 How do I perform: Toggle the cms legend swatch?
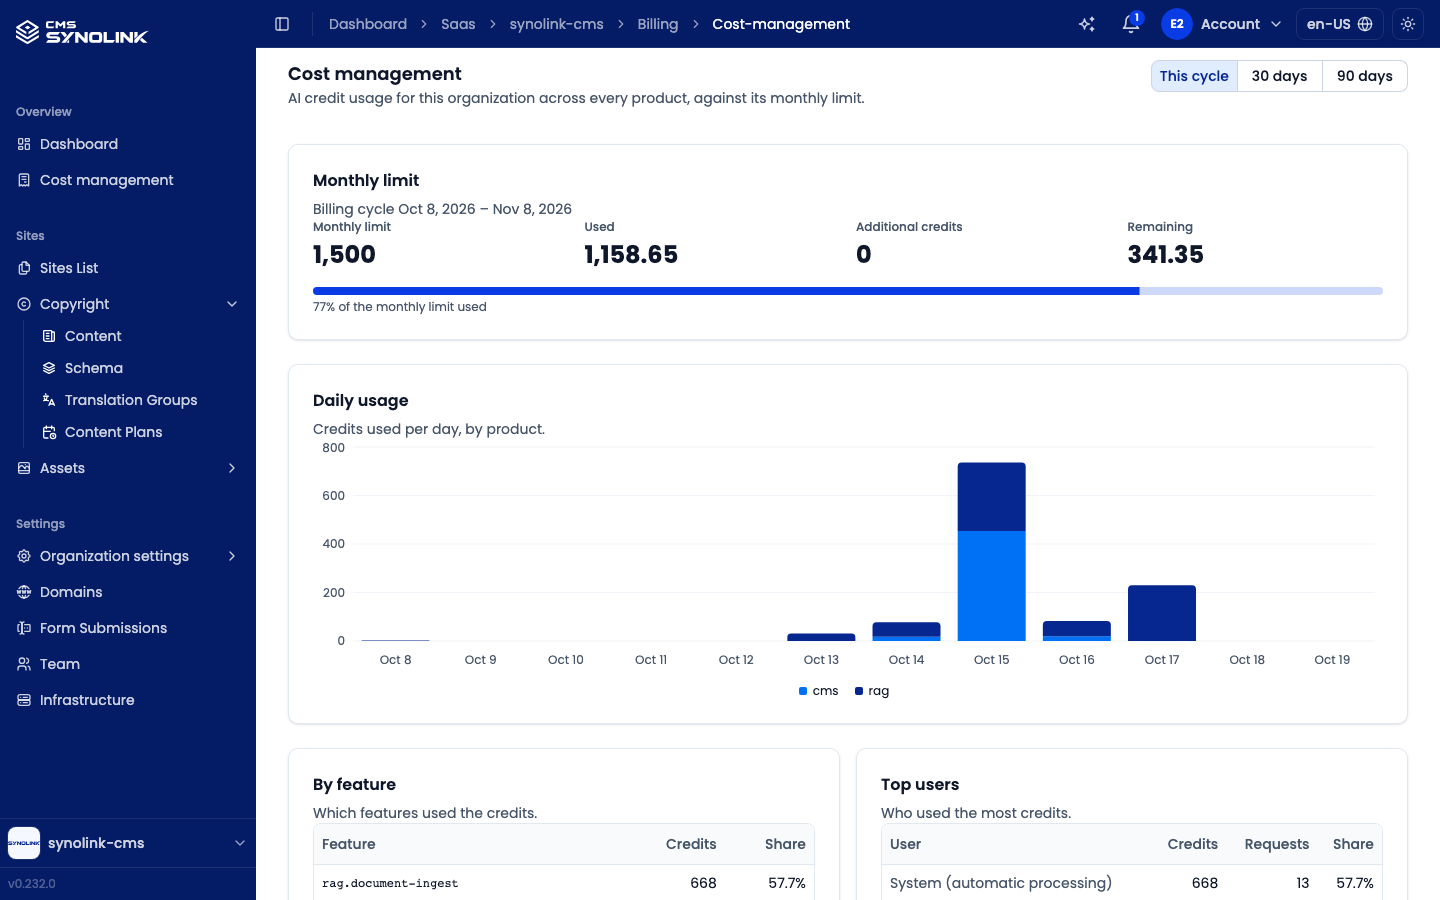tap(803, 691)
